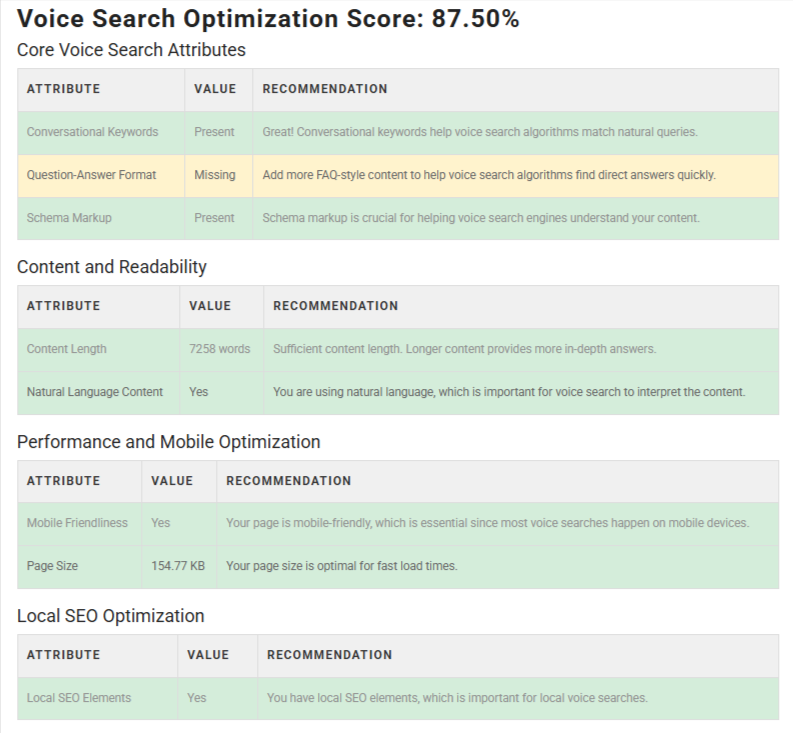
Task: Select the schema markup recommendation text
Action: (481, 218)
